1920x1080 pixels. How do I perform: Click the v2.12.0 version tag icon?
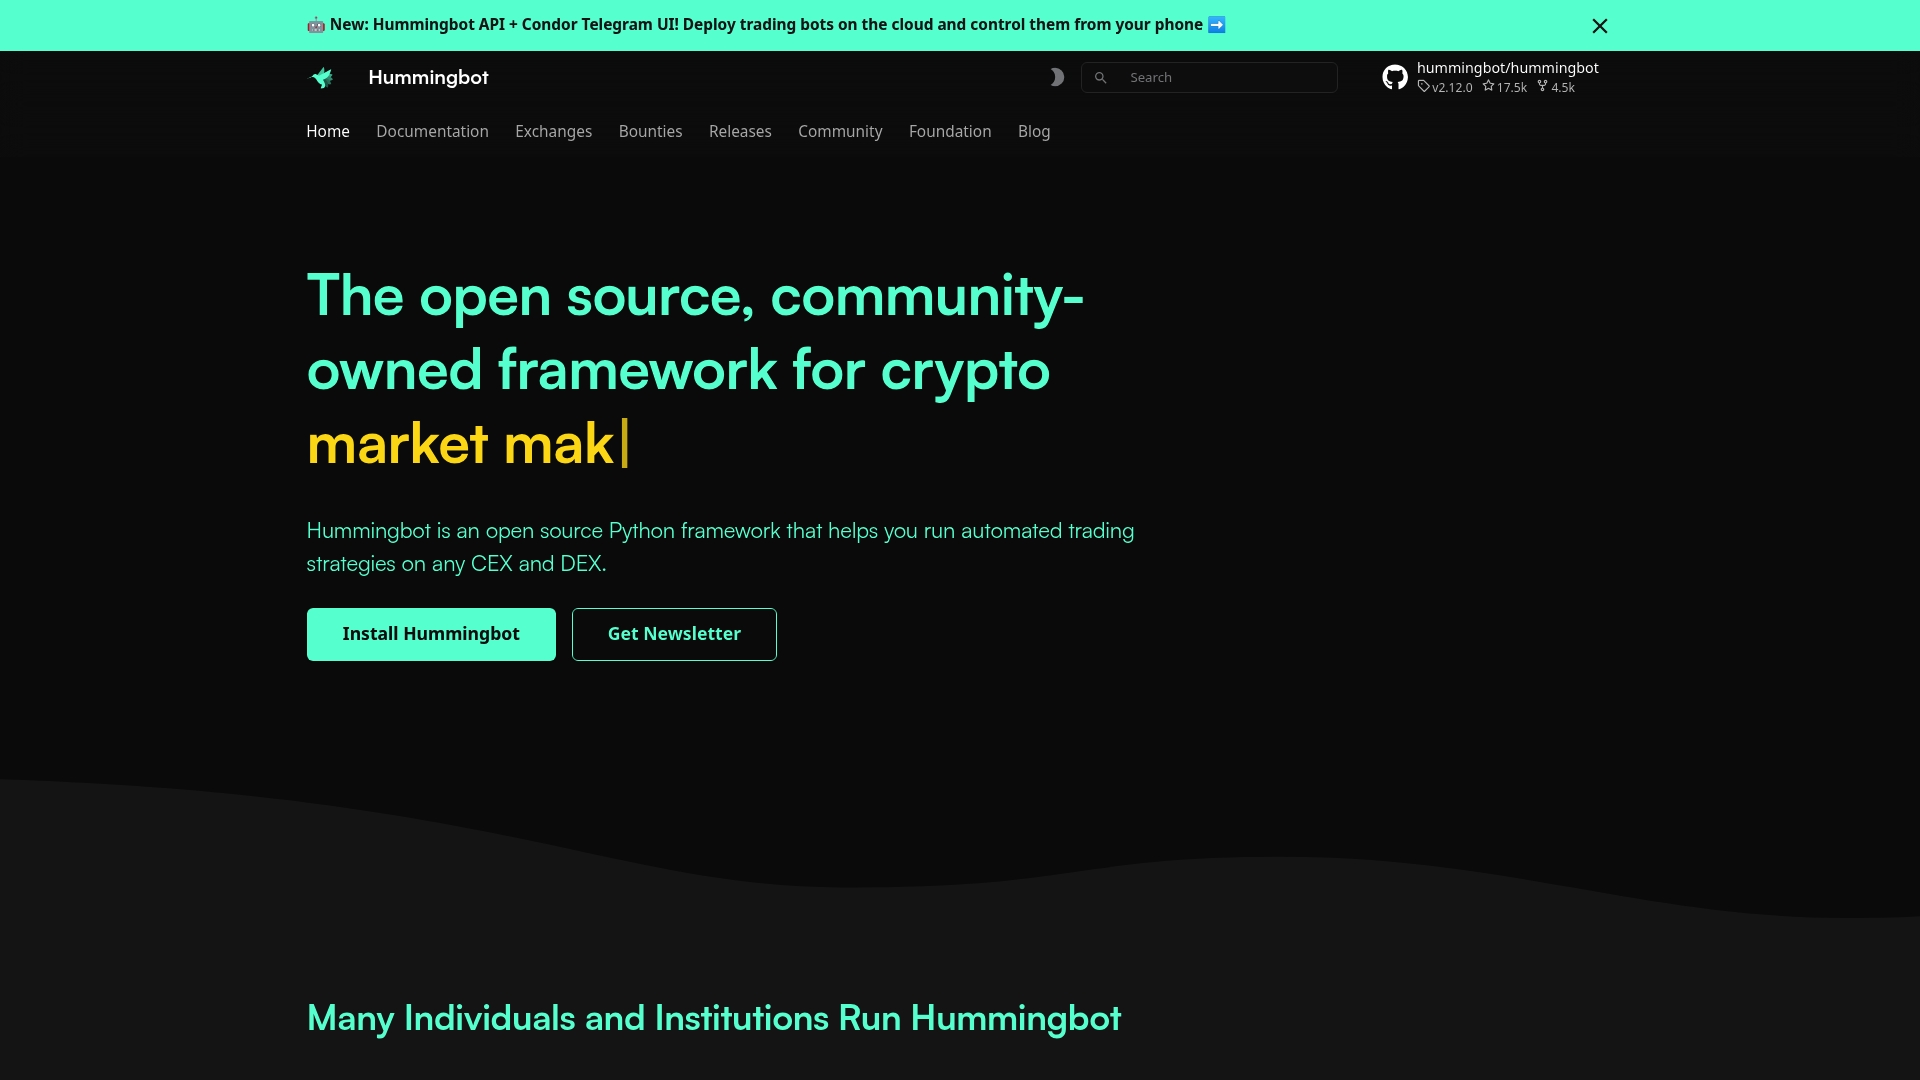click(x=1424, y=87)
